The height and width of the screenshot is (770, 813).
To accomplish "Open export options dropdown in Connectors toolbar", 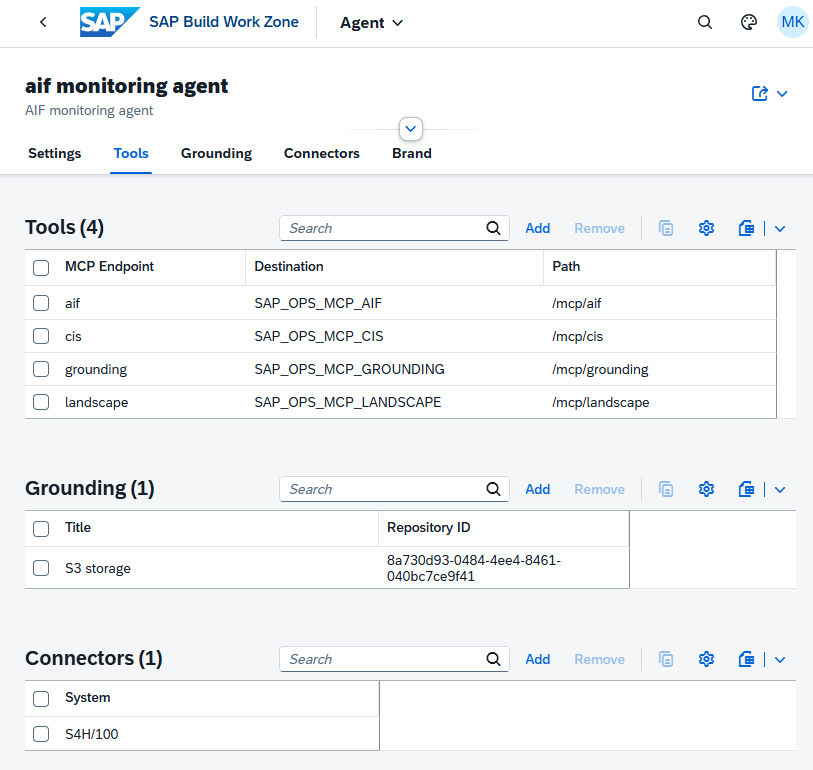I will (780, 659).
